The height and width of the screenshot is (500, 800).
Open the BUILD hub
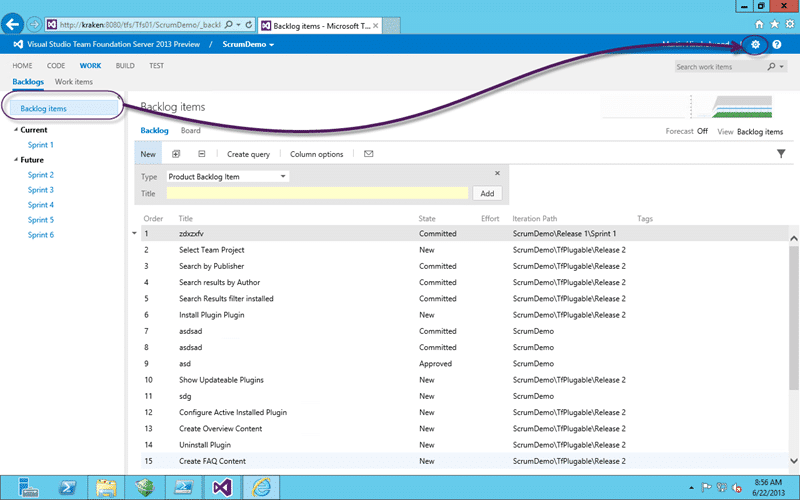coord(125,65)
